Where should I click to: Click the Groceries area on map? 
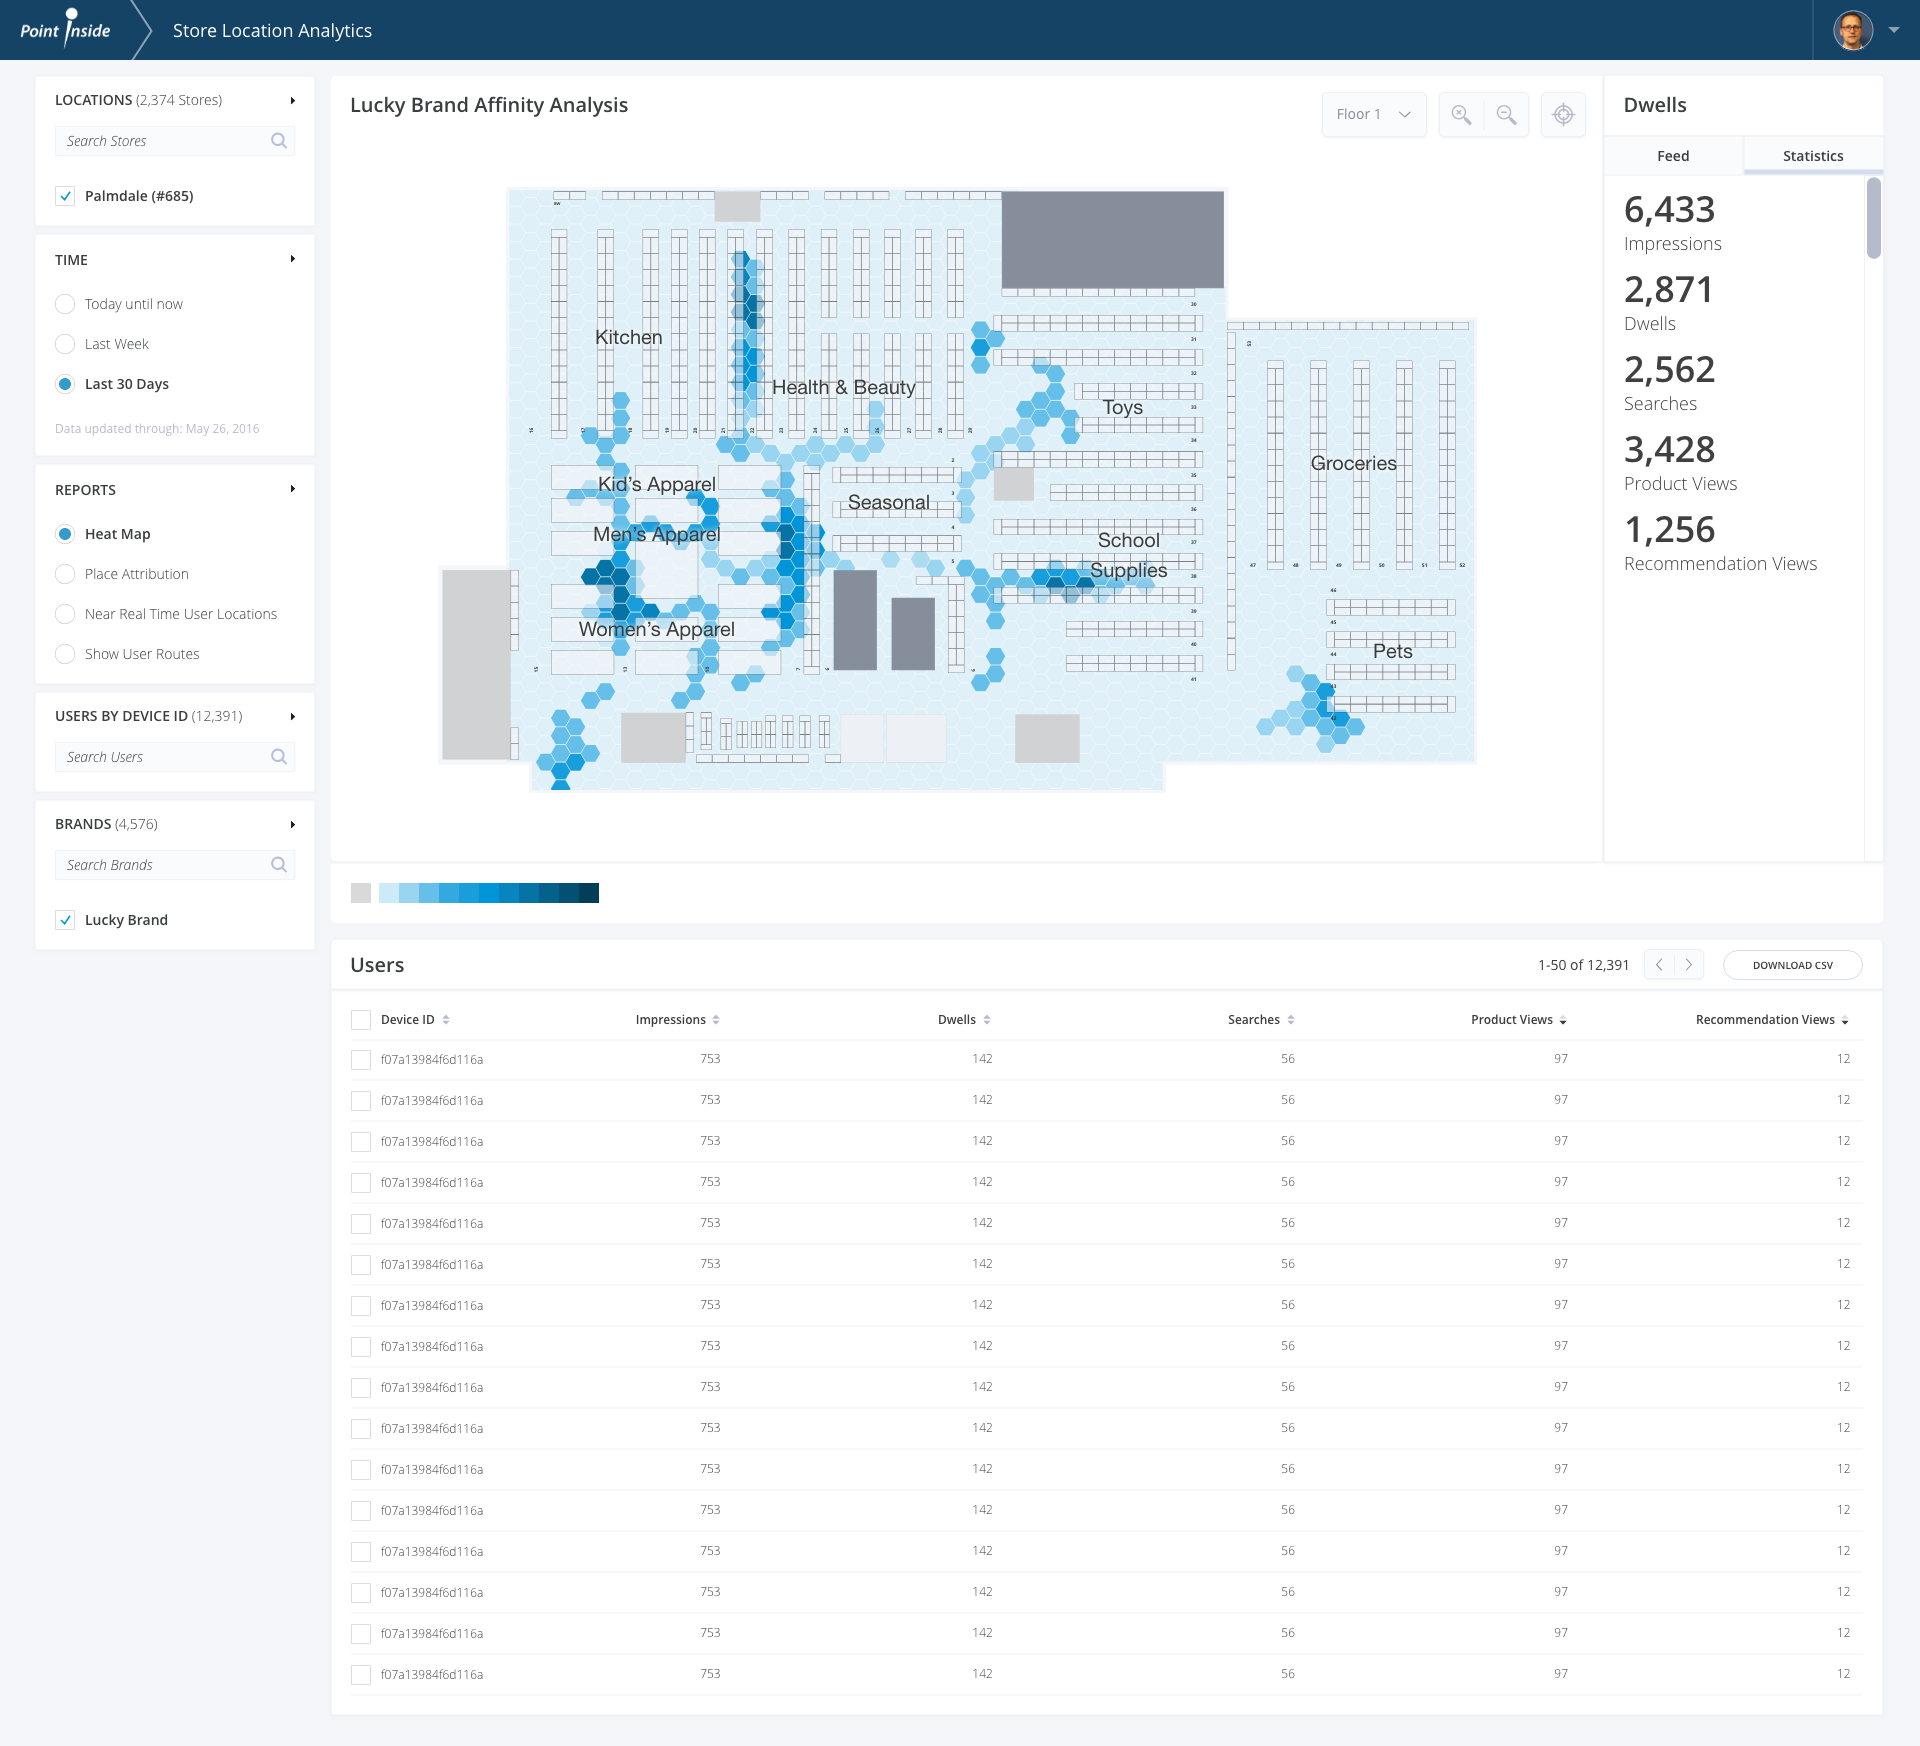tap(1353, 463)
